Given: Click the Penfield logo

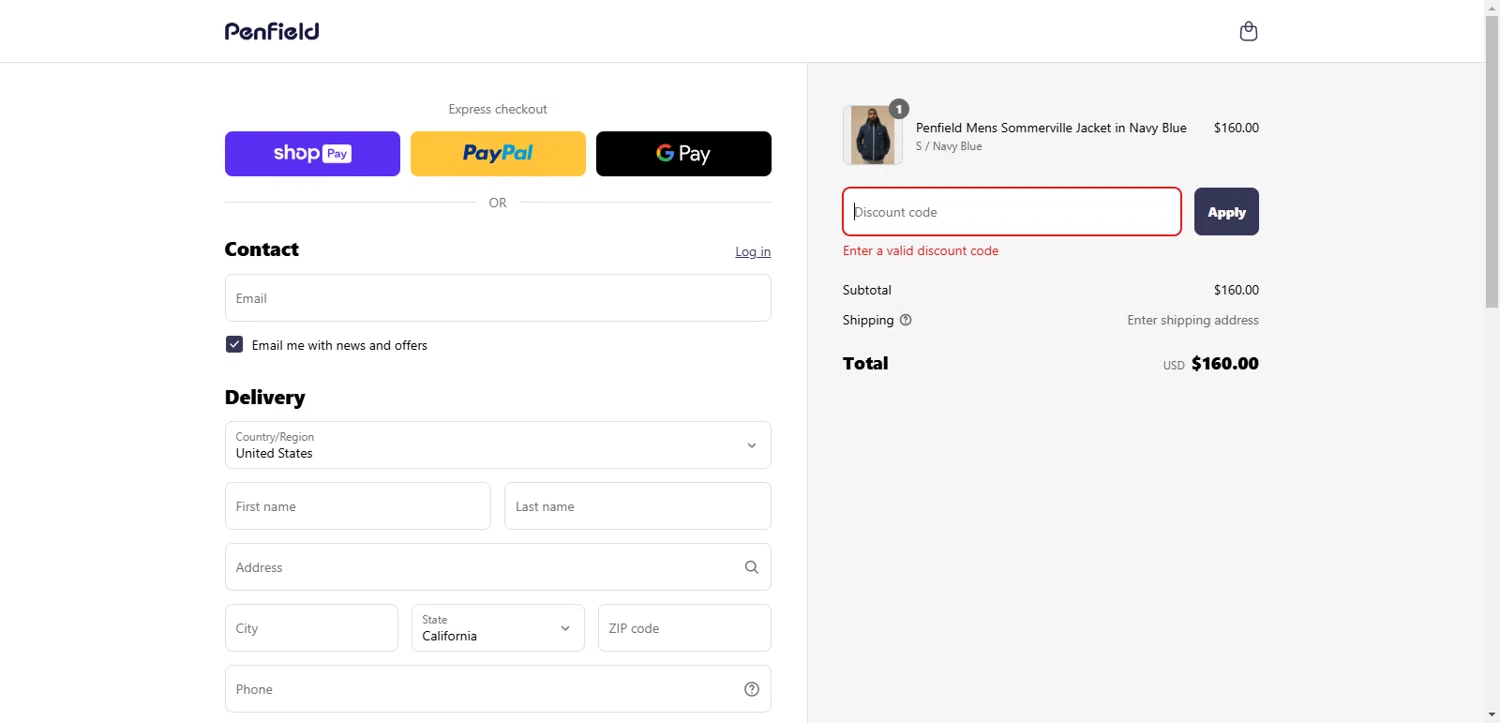Looking at the screenshot, I should 272,31.
